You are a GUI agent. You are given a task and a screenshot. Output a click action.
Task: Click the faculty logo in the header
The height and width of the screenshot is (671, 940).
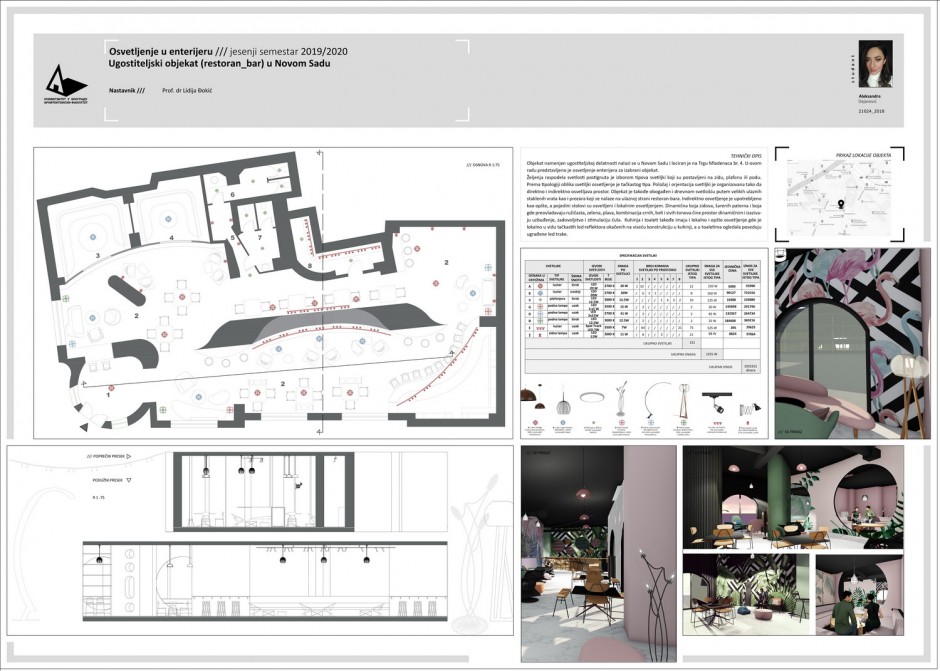69,80
